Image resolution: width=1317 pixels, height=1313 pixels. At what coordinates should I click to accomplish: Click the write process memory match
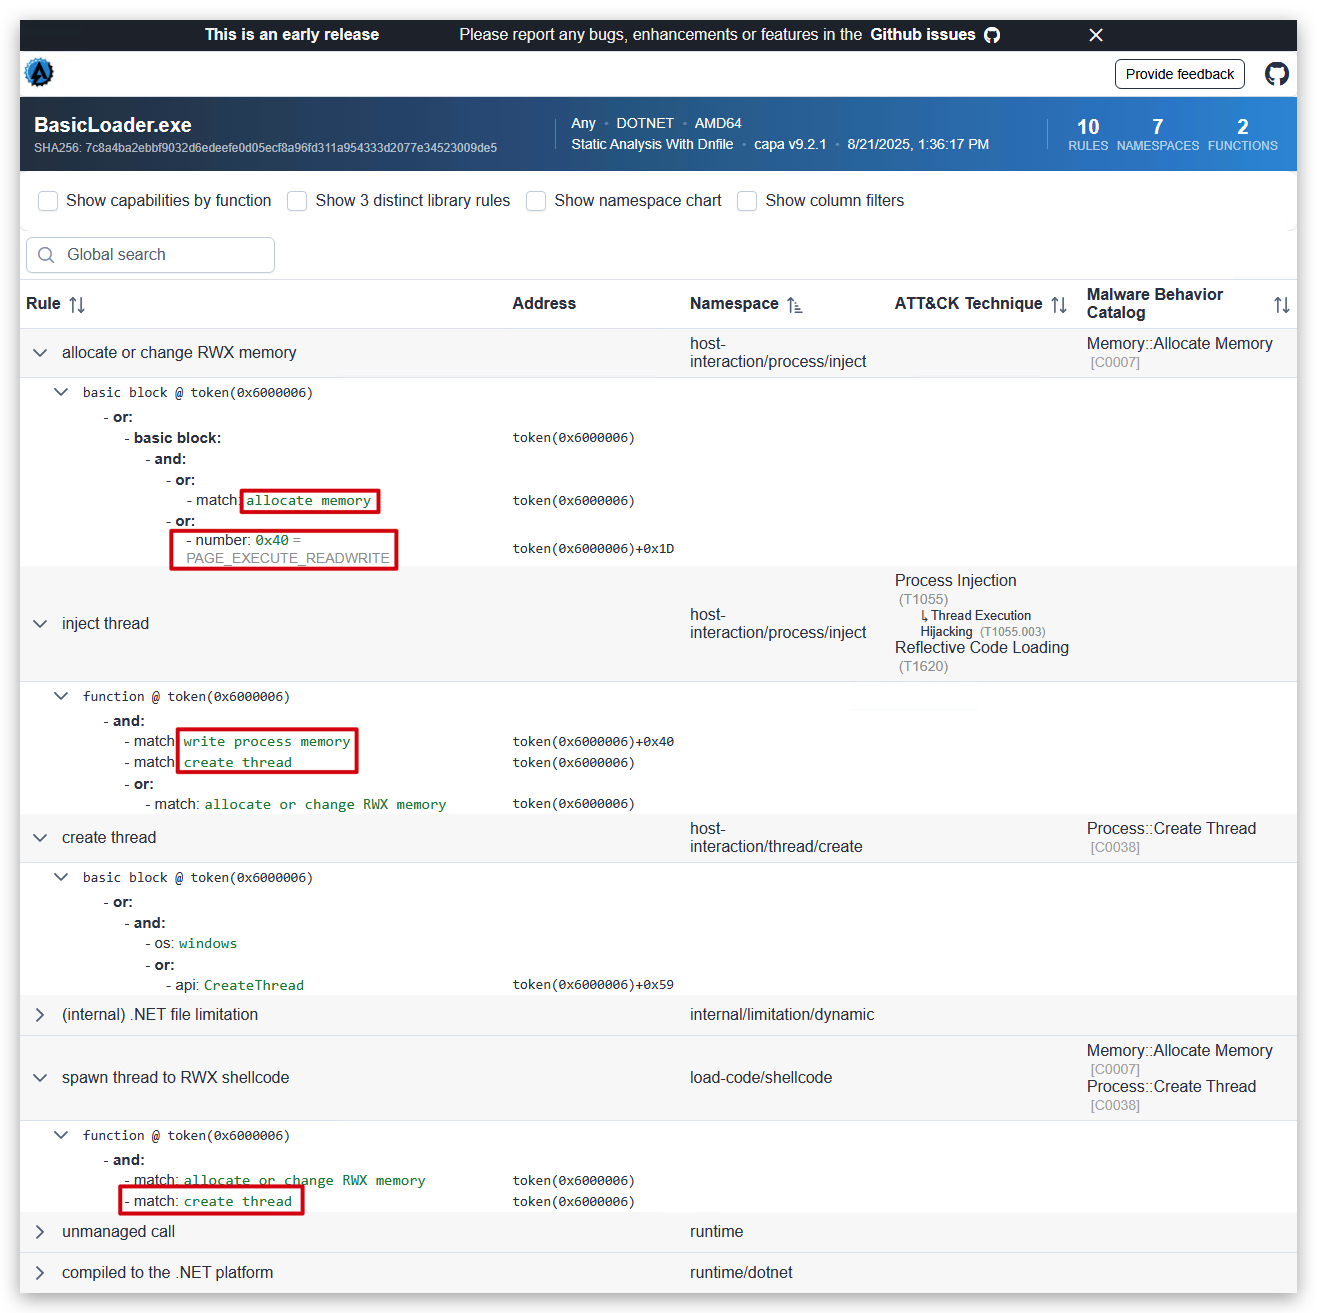coord(267,742)
